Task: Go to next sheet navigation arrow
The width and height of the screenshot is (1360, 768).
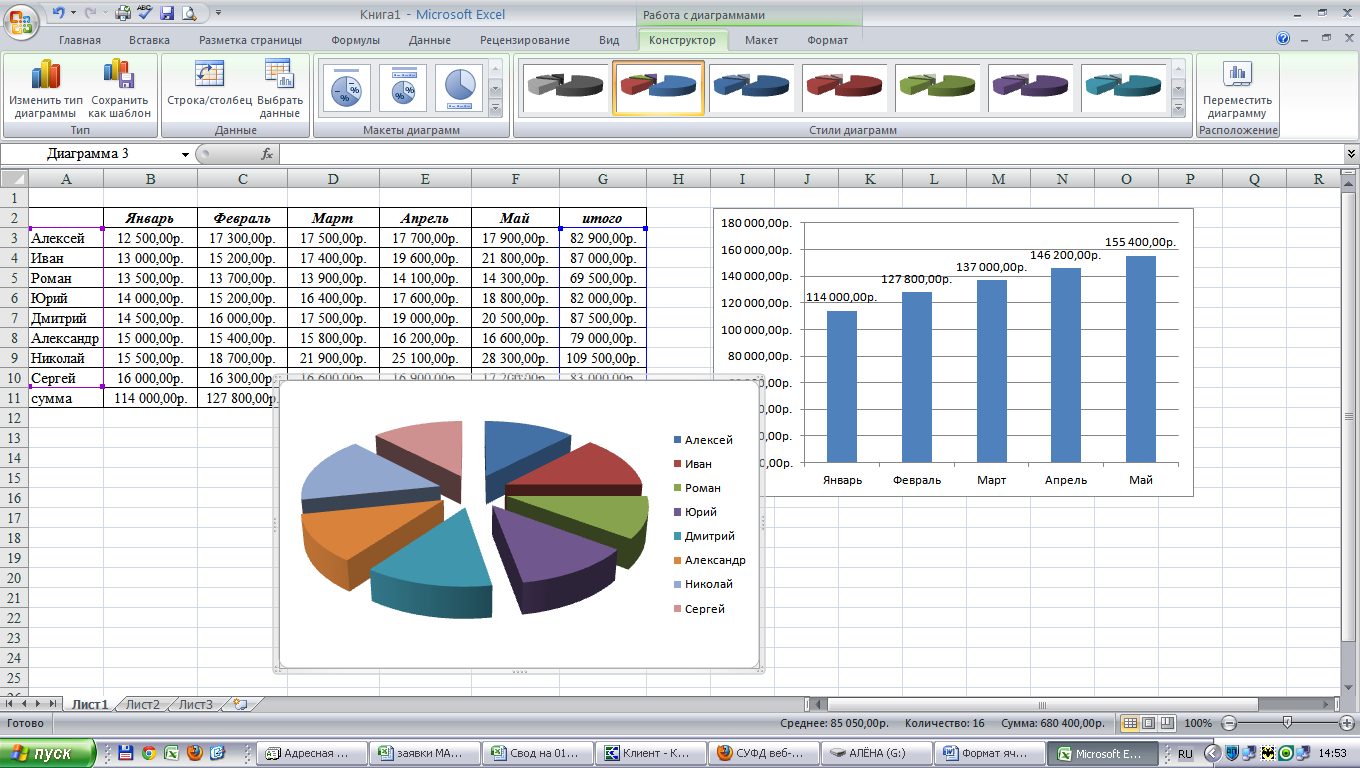Action: click(x=37, y=704)
